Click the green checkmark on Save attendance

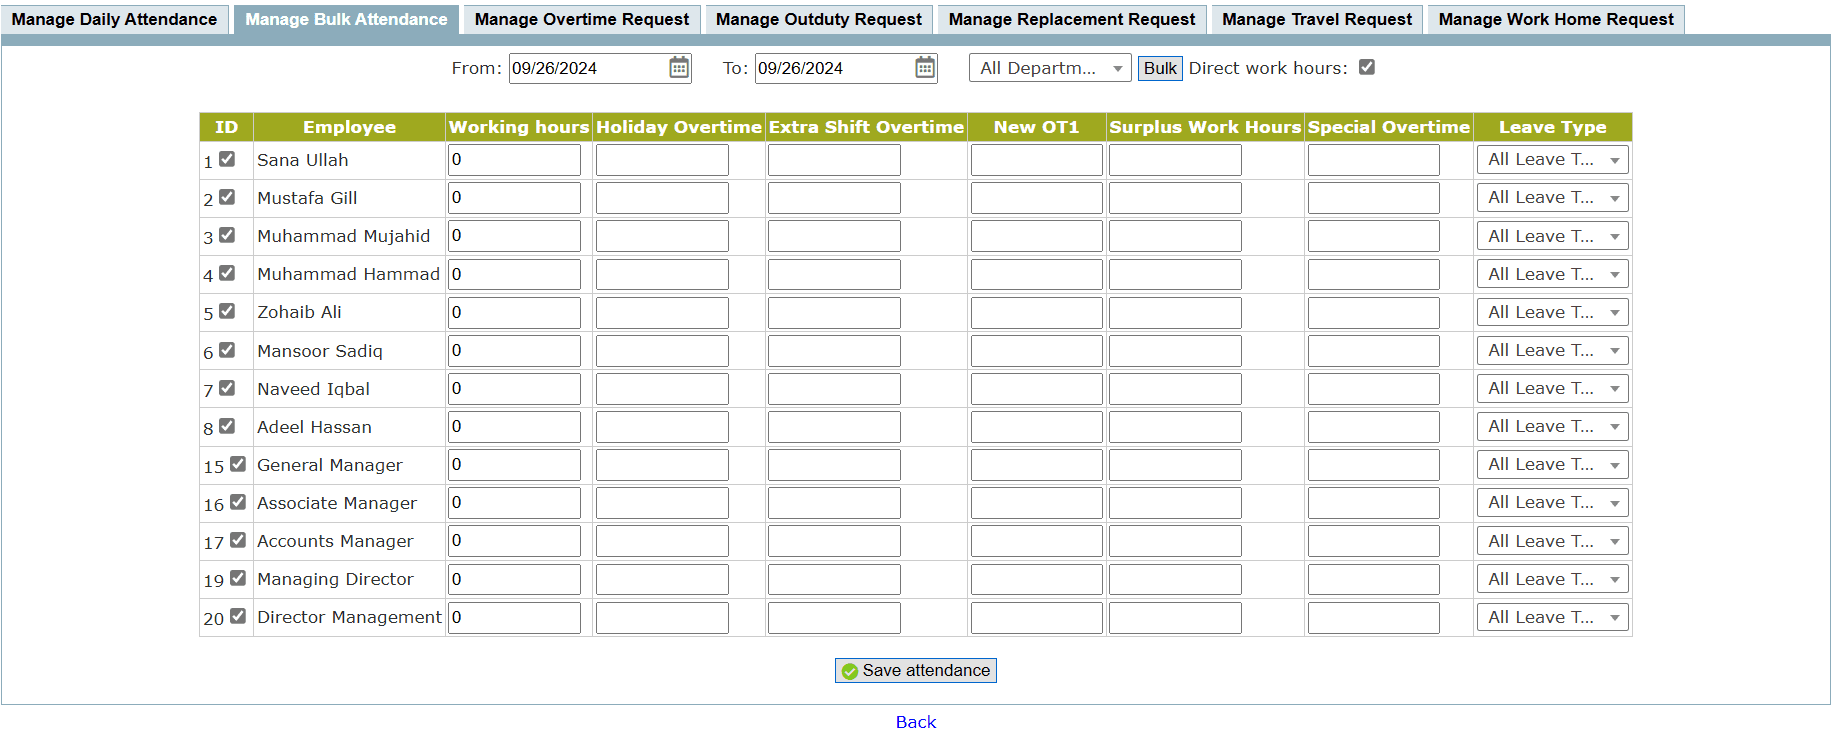(x=850, y=671)
